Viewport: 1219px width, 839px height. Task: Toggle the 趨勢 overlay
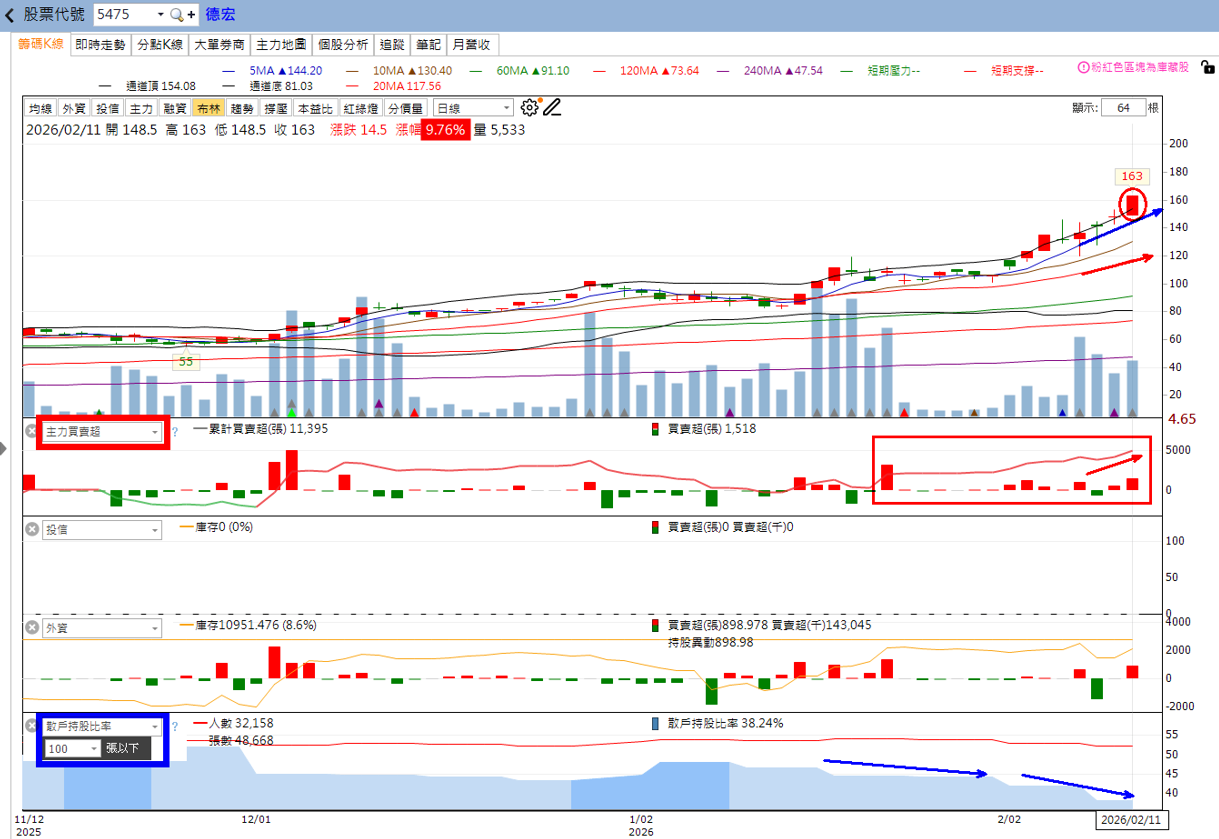(x=242, y=108)
